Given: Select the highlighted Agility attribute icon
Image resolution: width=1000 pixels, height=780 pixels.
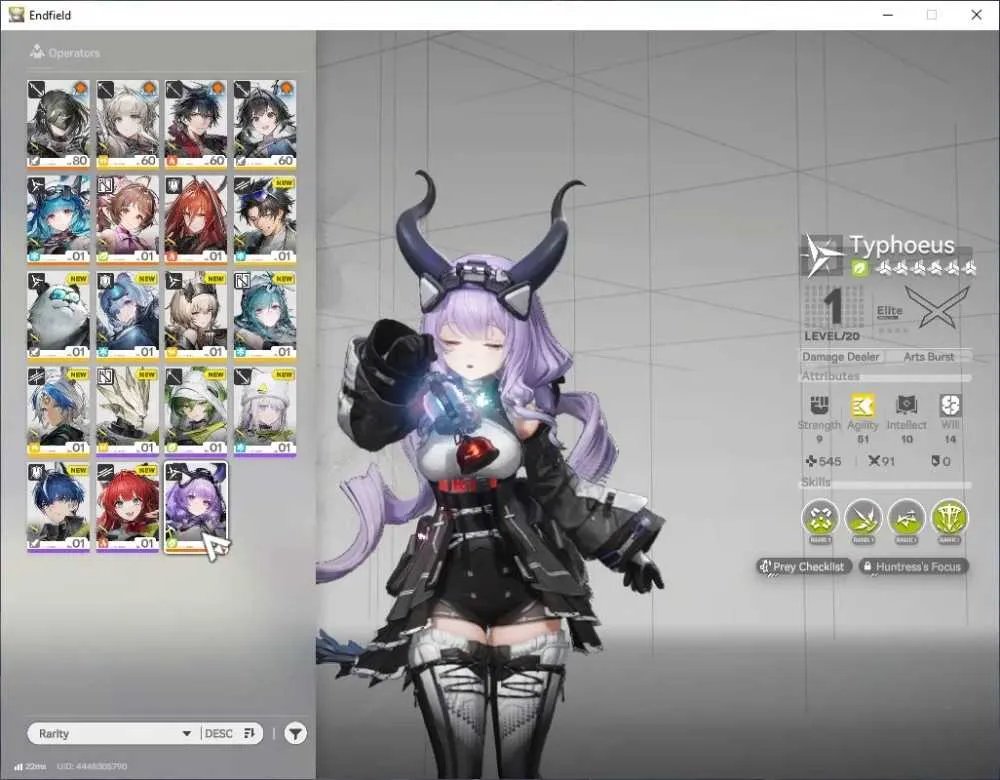Looking at the screenshot, I should (x=862, y=405).
